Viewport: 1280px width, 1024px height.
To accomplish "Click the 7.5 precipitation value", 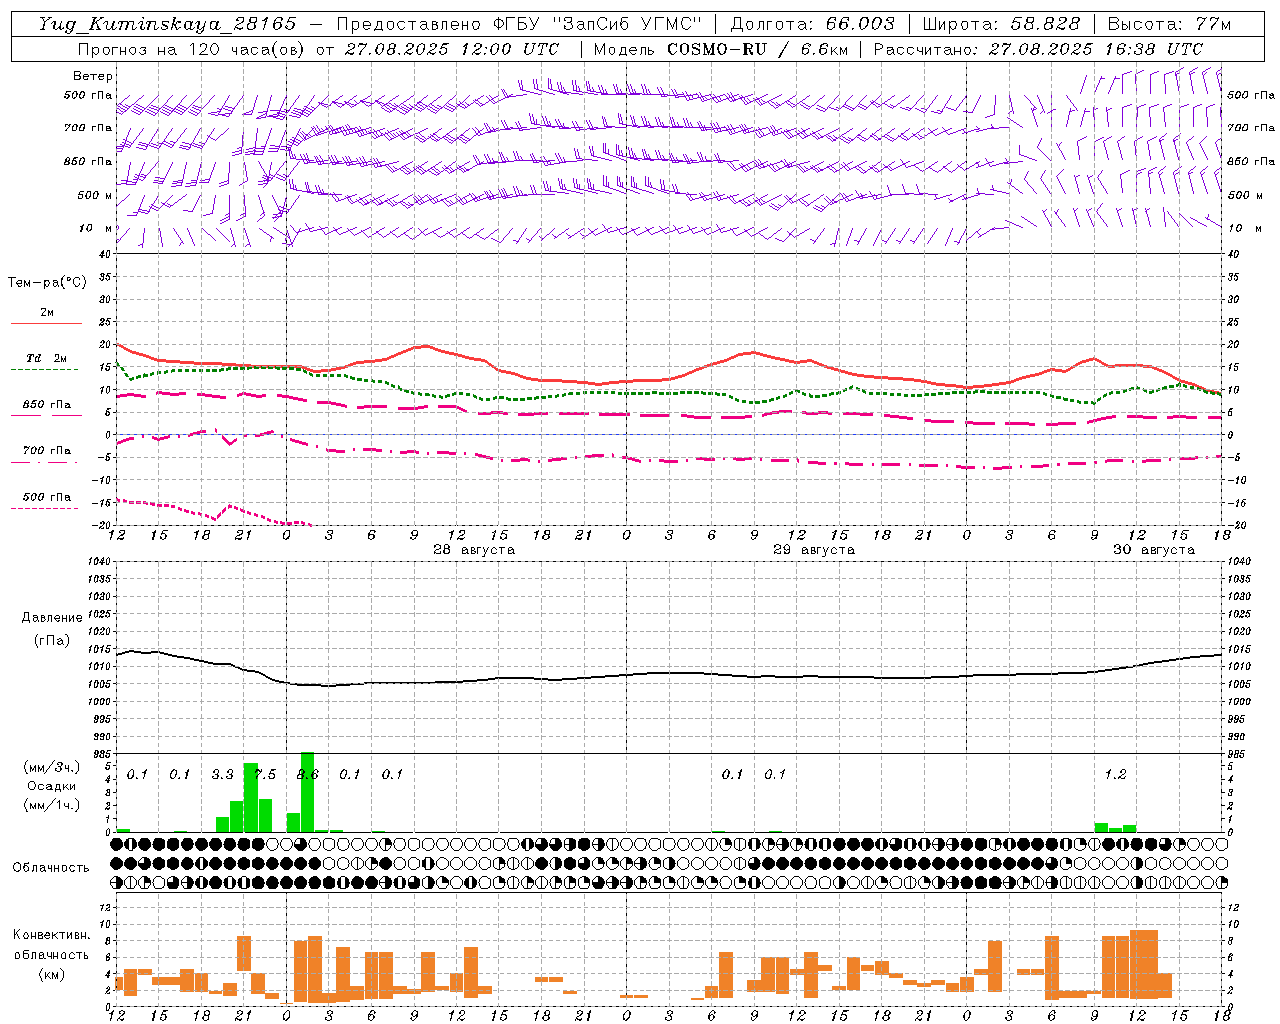I will [265, 775].
